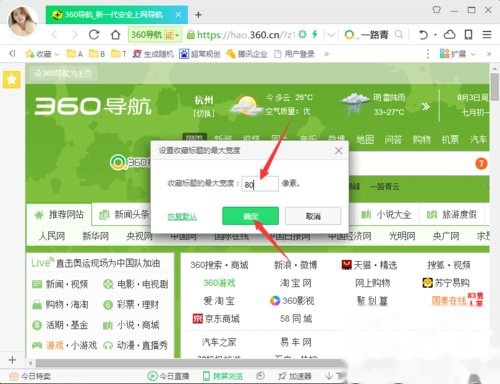Click the browser back arrow
Screen dimensions: 500x384
pyautogui.click(x=54, y=34)
